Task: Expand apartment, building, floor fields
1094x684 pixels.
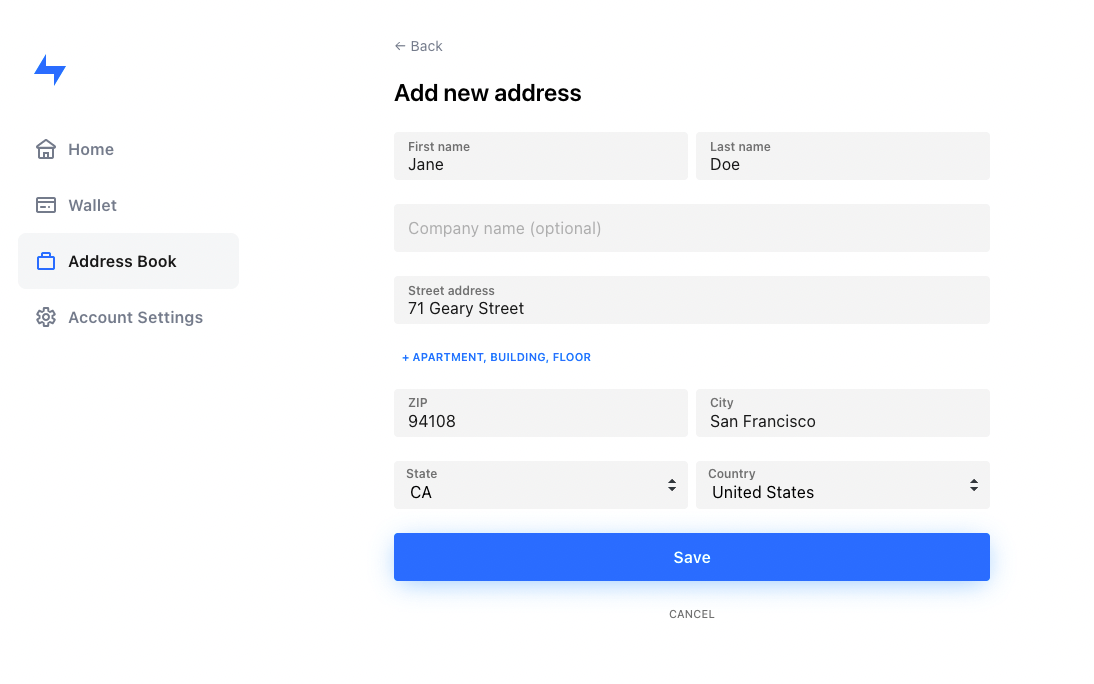Action: 496,357
